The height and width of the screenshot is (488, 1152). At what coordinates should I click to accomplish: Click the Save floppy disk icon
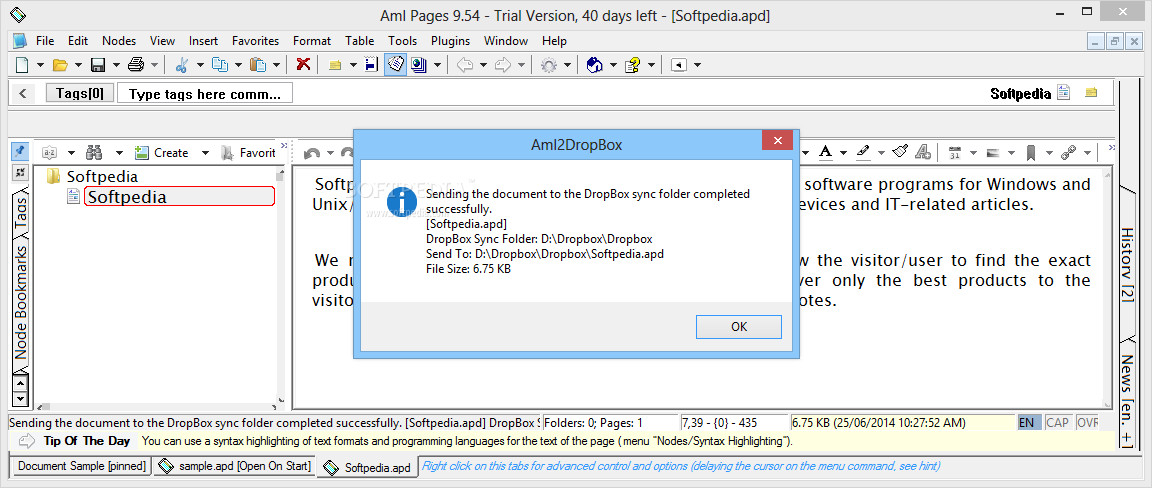98,65
